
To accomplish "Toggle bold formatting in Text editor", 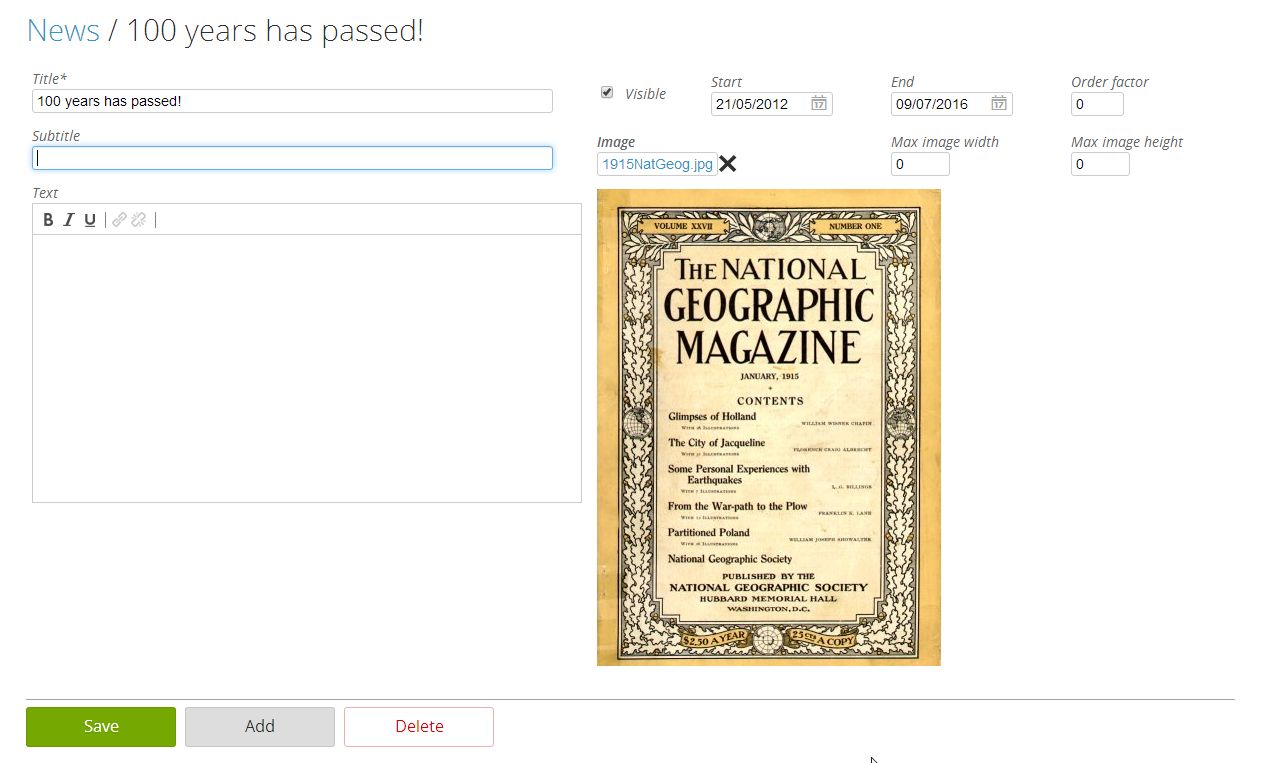I will pyautogui.click(x=48, y=220).
